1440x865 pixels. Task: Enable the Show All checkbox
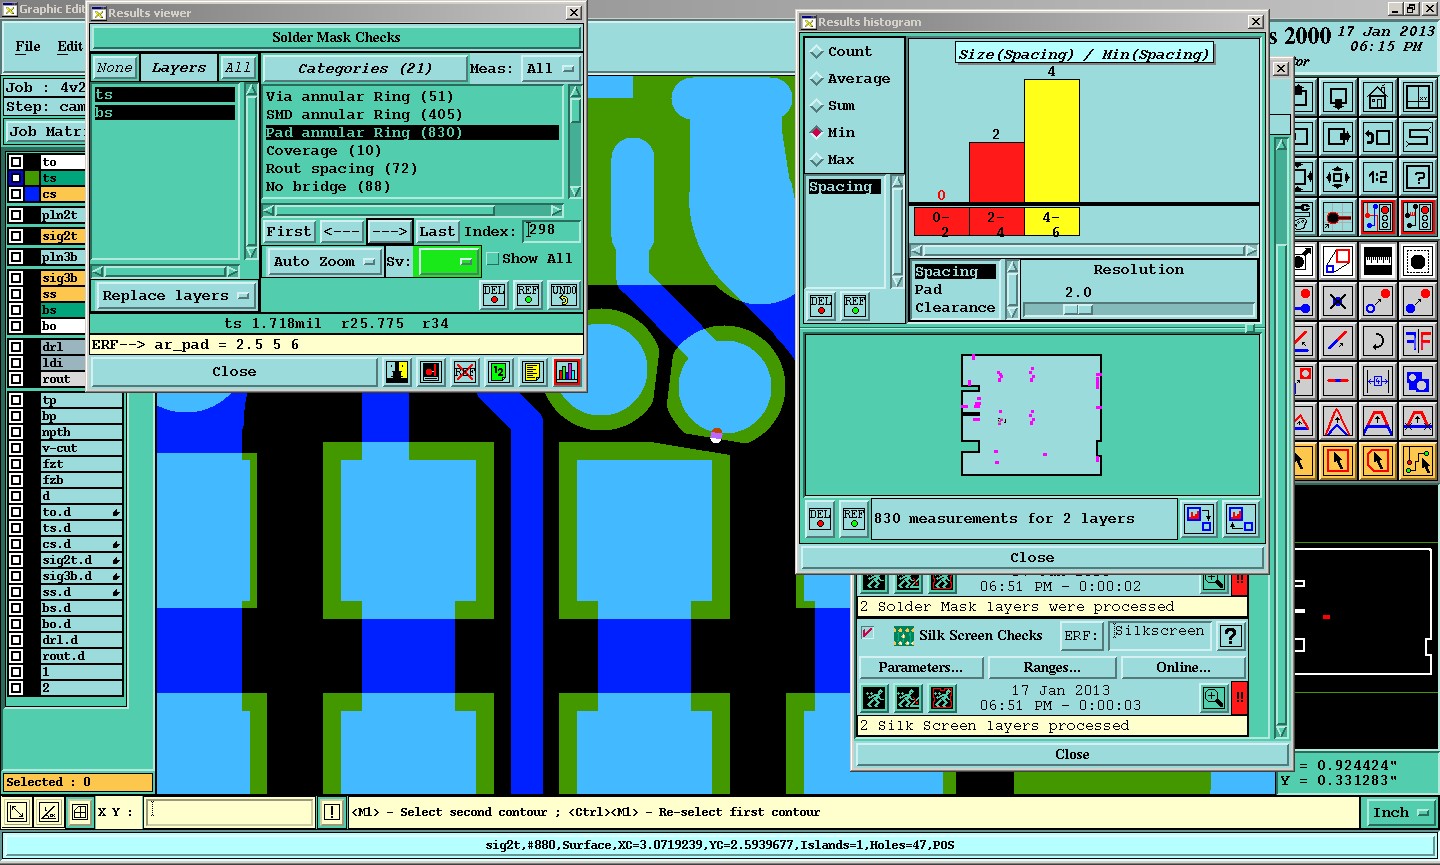(492, 259)
